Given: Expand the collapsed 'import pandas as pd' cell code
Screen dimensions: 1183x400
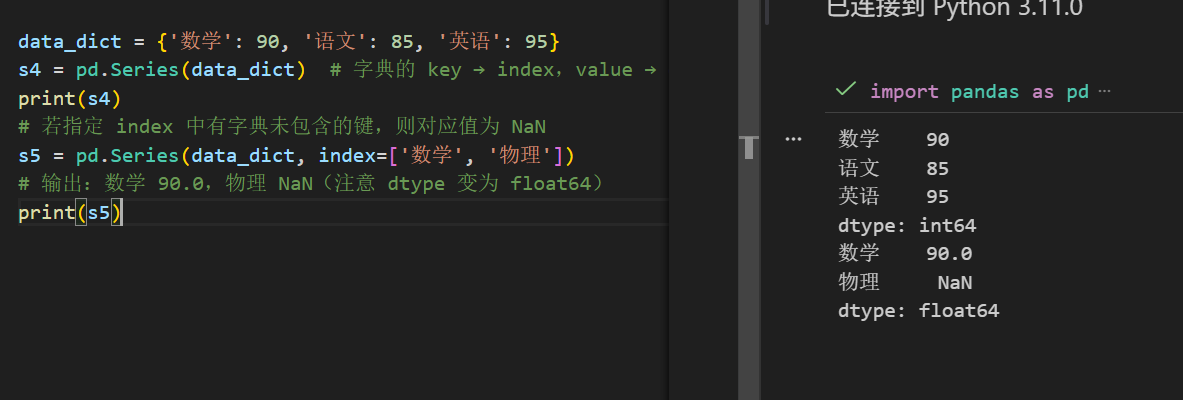Looking at the screenshot, I should pos(979,92).
